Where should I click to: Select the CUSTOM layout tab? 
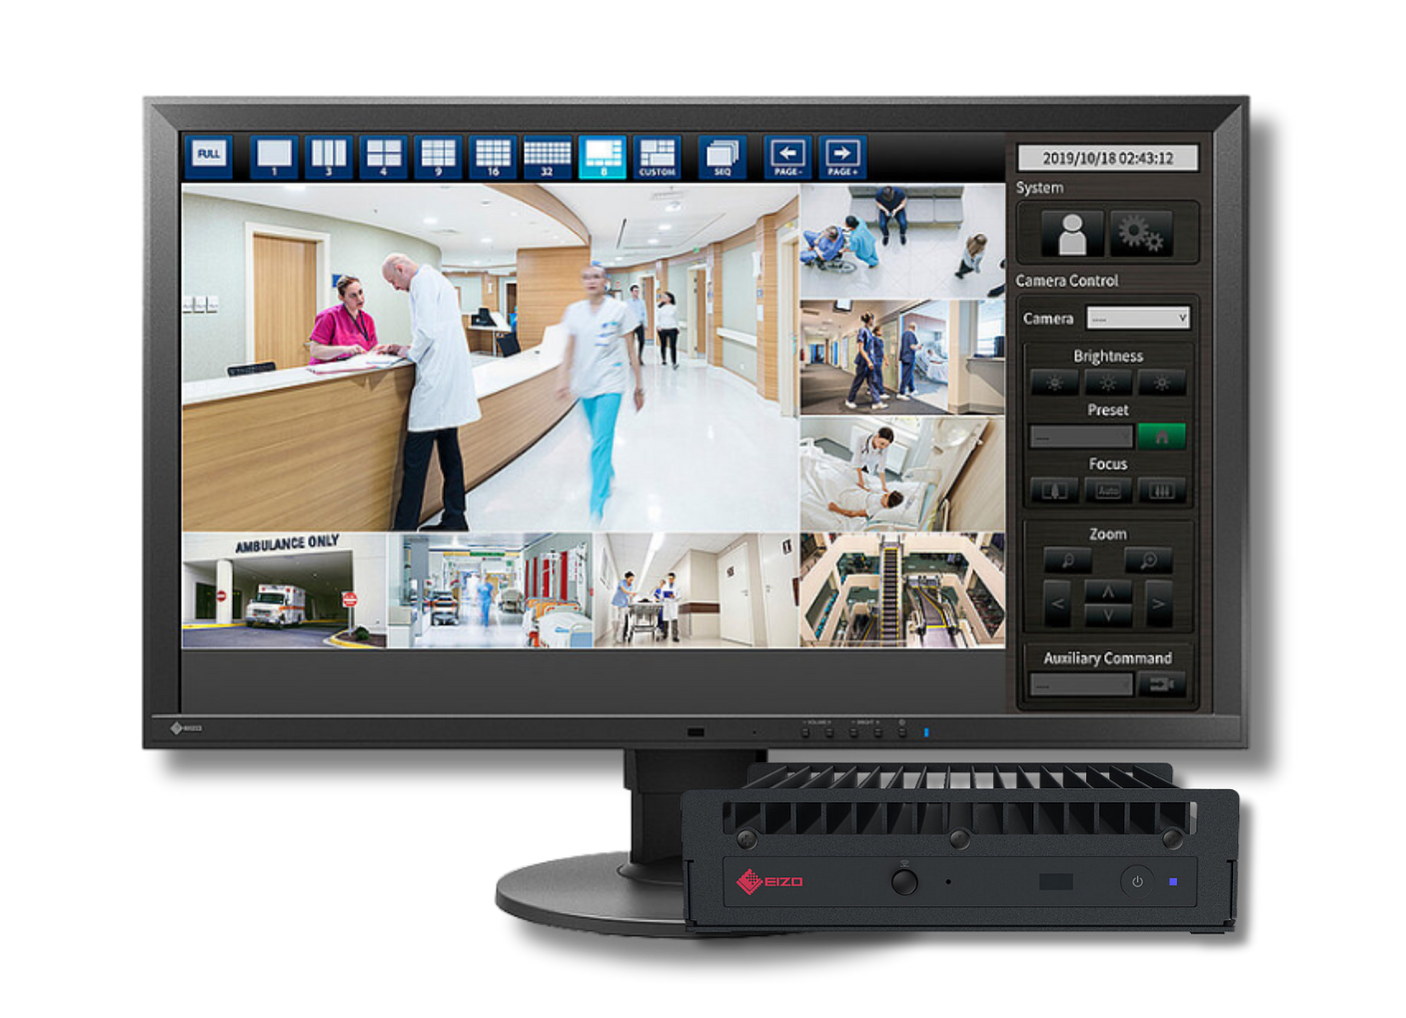[x=657, y=157]
